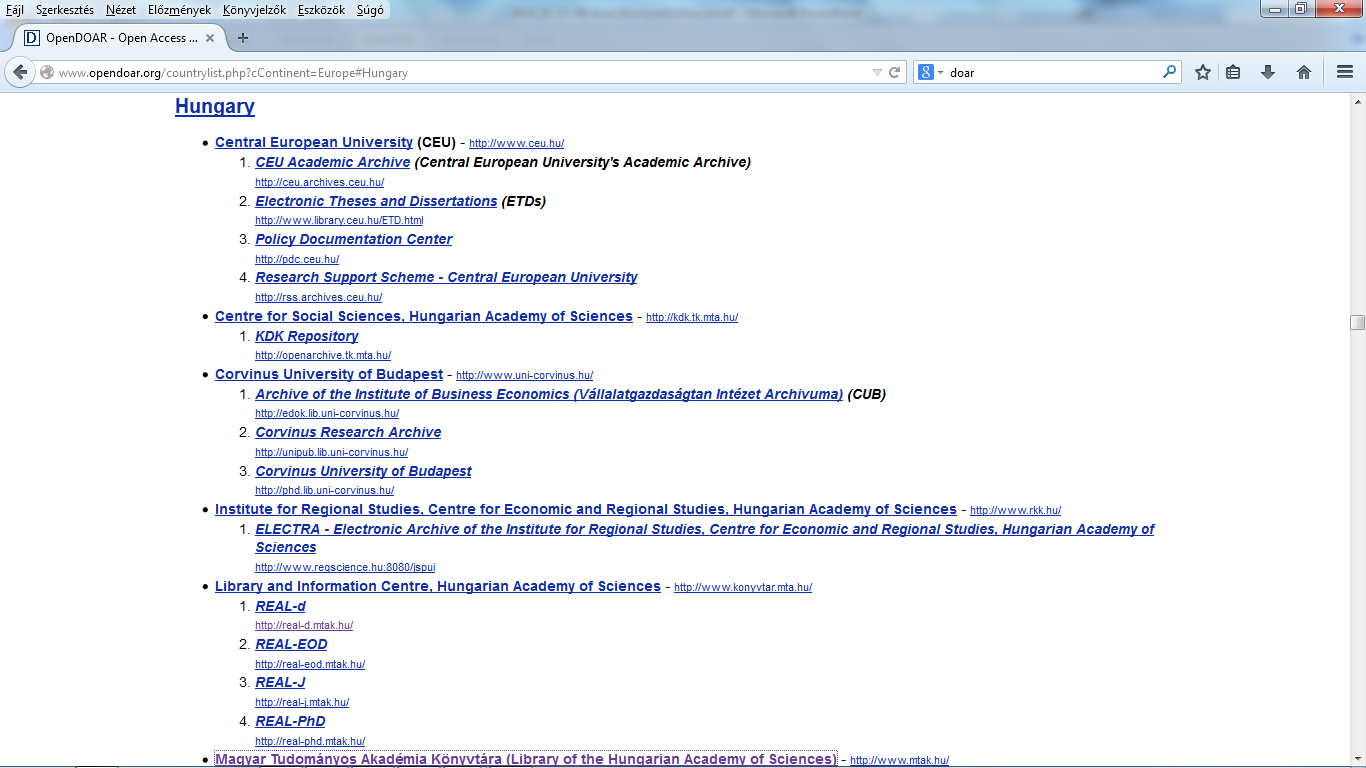Image resolution: width=1366 pixels, height=768 pixels.
Task: Click the scrollbar down arrow
Action: pos(1357,760)
